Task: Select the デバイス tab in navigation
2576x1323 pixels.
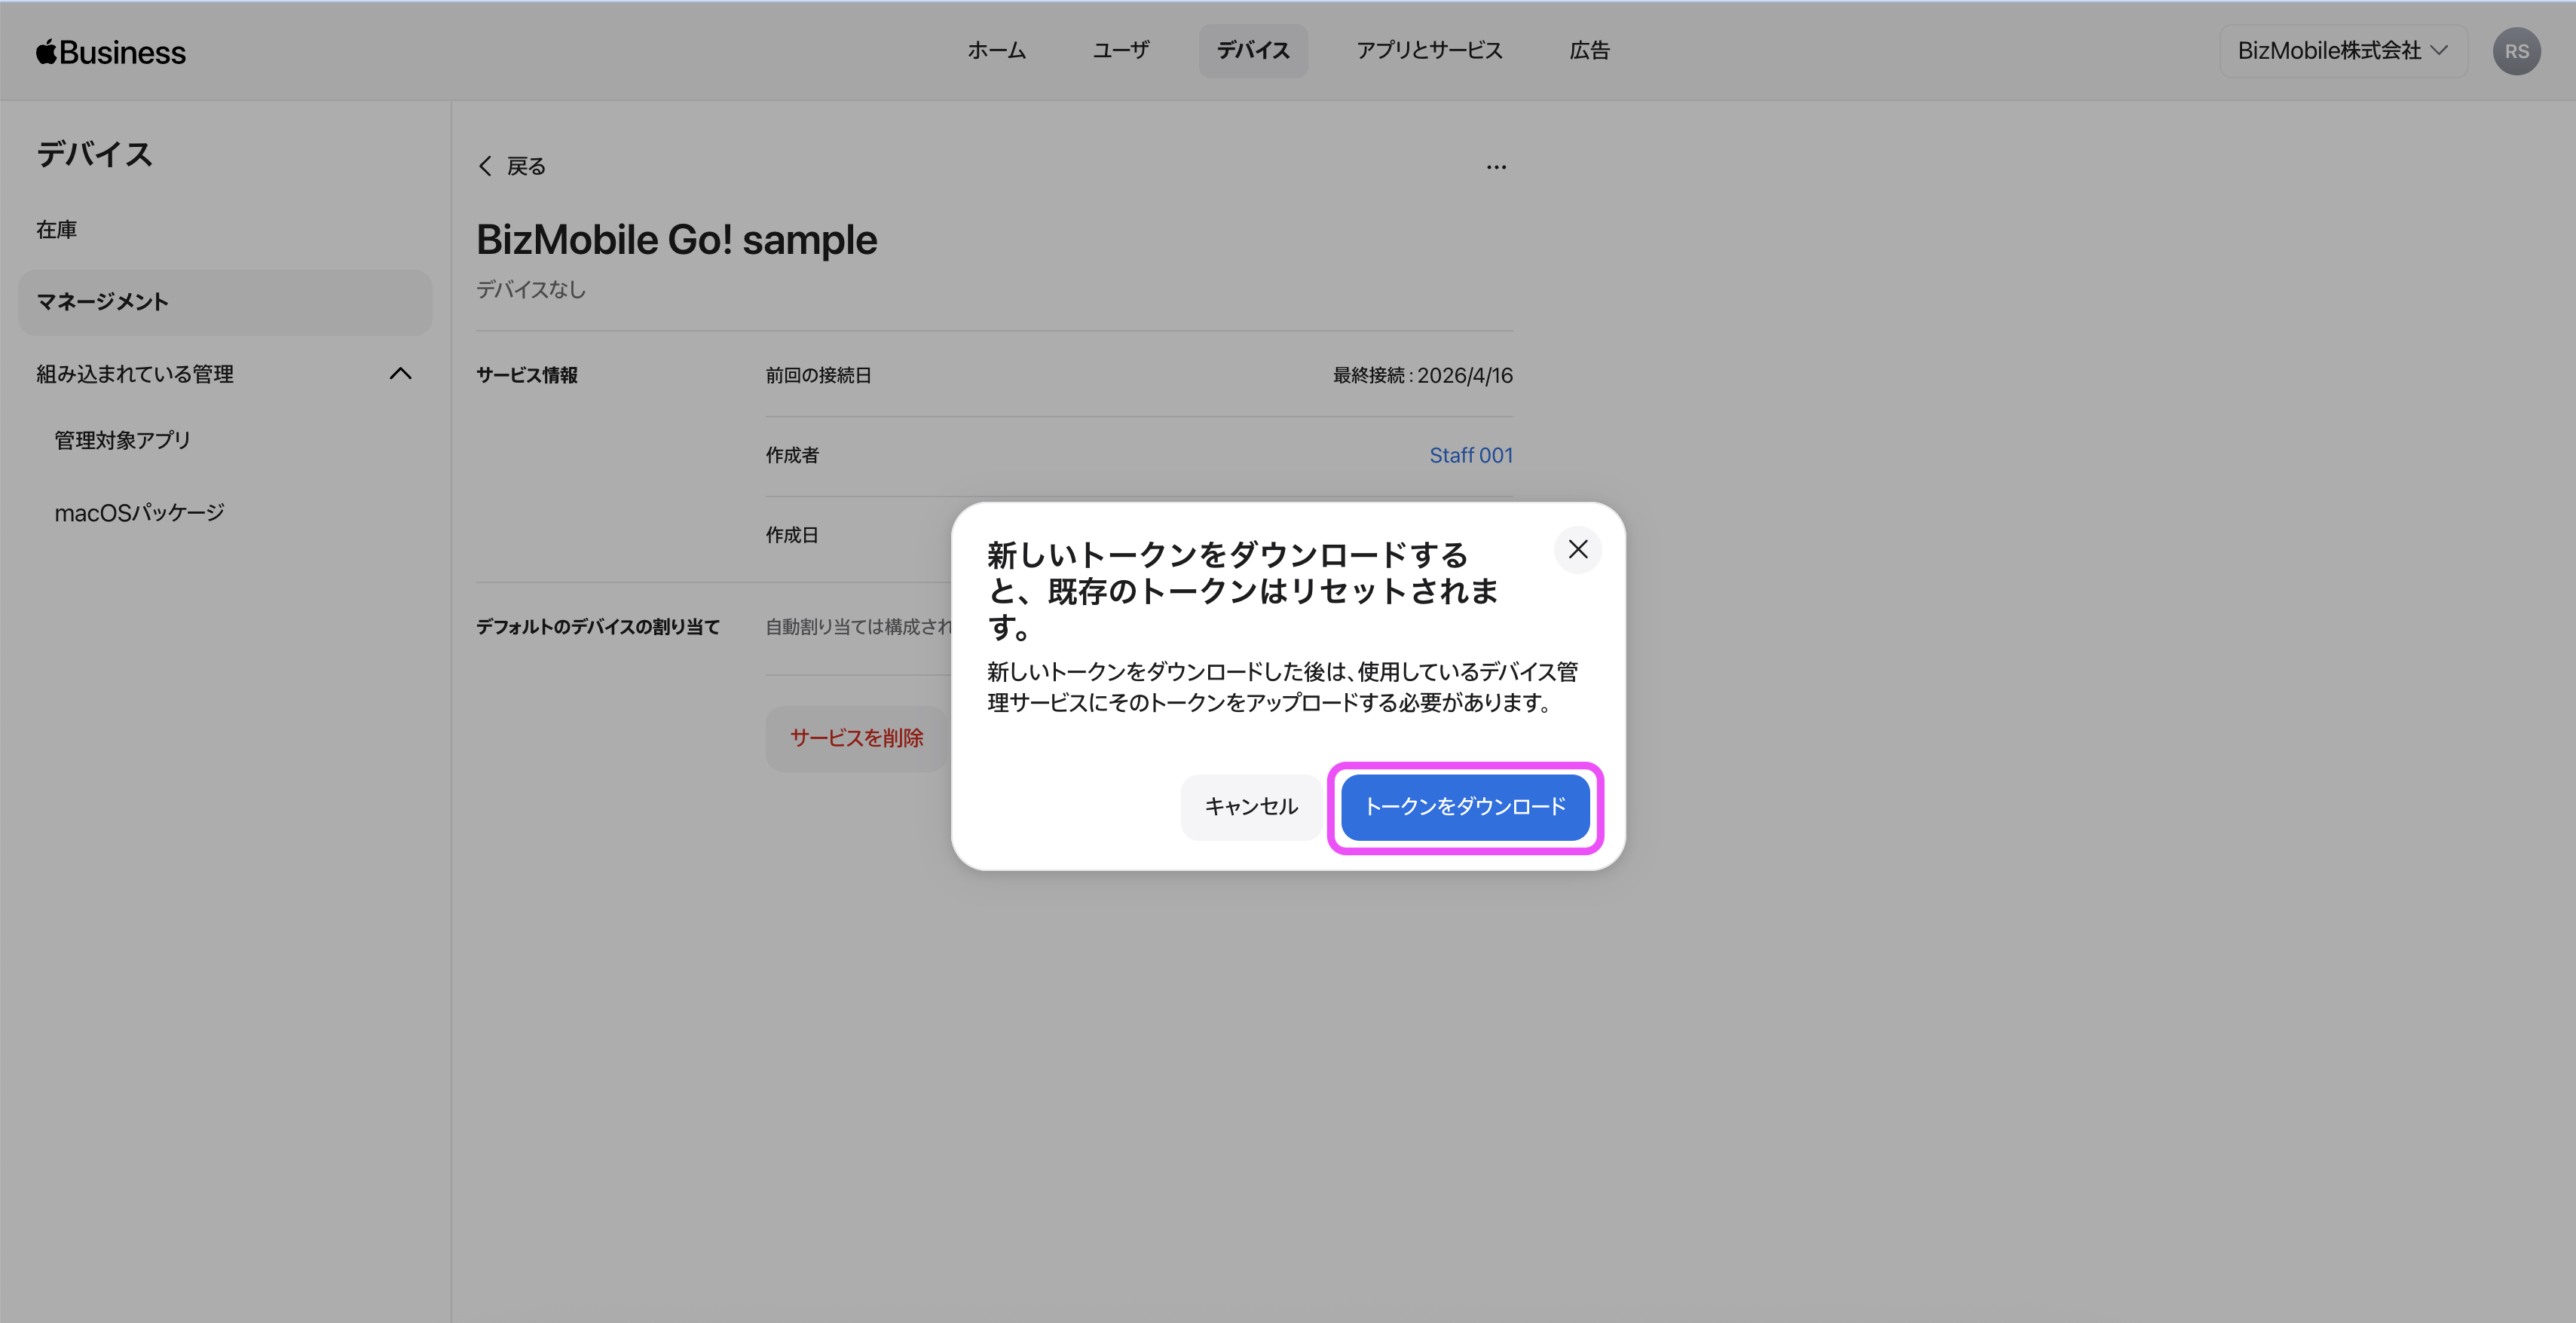Action: (1252, 51)
